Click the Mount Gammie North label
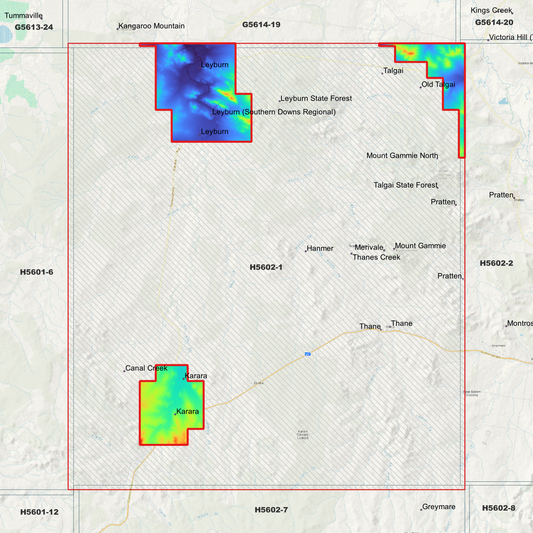This screenshot has width=533, height=533. coord(402,155)
